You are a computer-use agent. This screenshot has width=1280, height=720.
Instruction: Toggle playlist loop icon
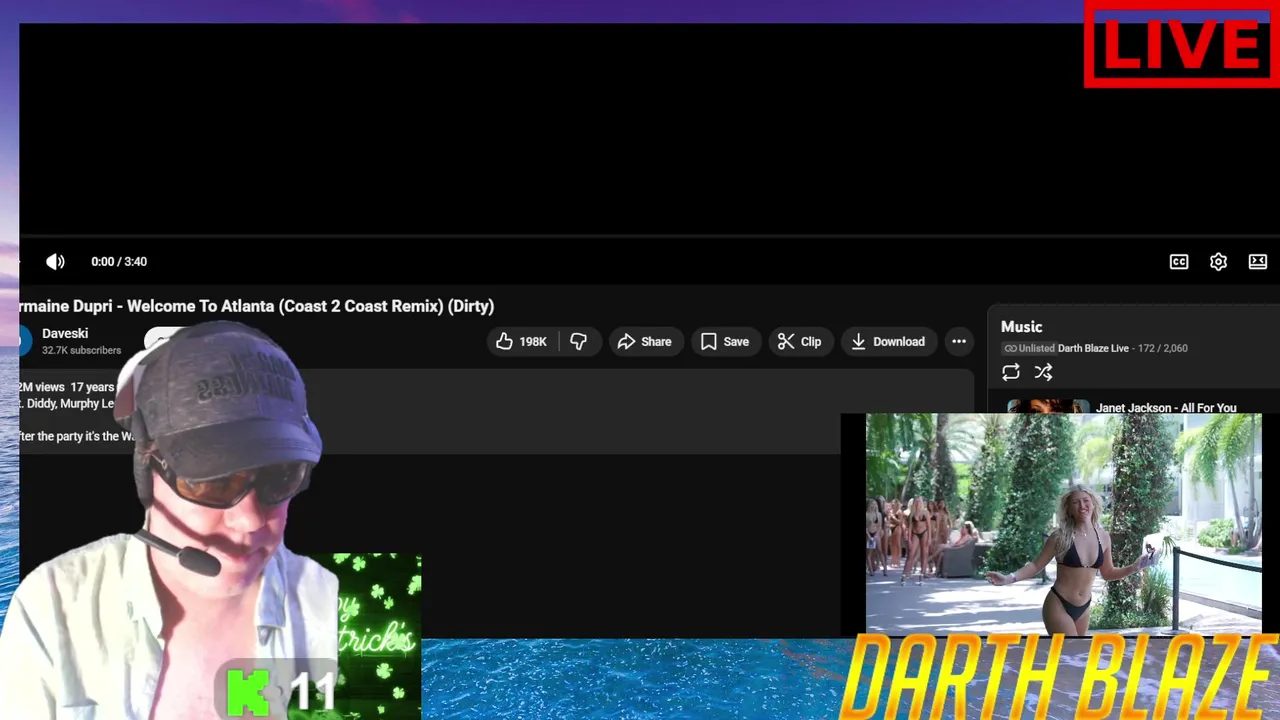point(1011,372)
